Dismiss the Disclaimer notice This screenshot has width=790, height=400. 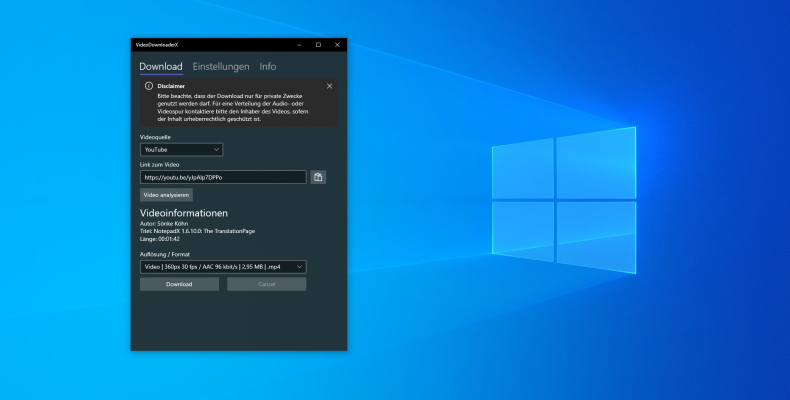(x=329, y=86)
